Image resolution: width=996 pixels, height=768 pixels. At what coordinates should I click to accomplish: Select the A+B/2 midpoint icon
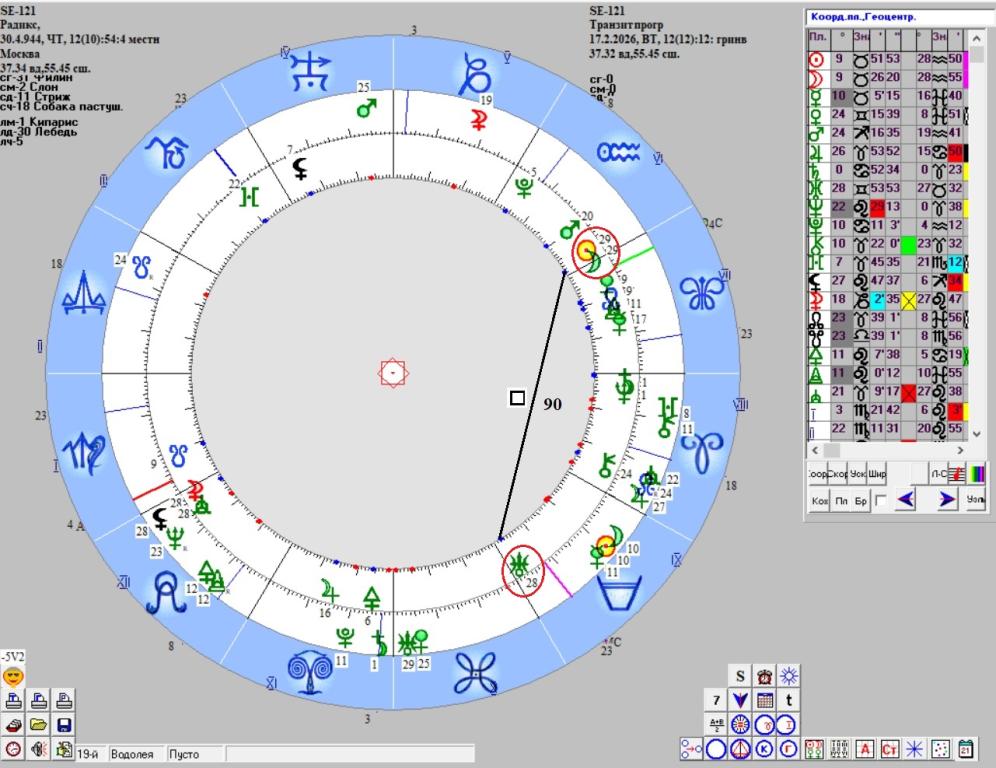pyautogui.click(x=716, y=724)
